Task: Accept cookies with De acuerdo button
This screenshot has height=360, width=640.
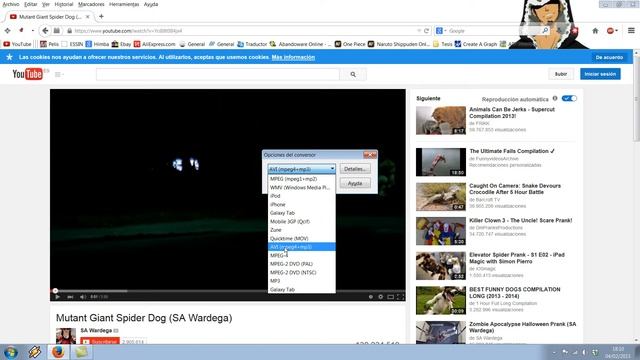Action: (609, 57)
